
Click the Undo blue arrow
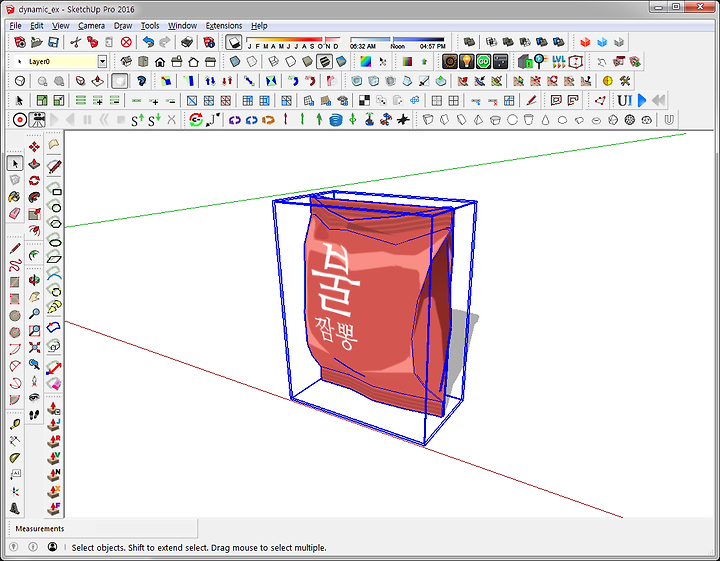click(x=148, y=42)
